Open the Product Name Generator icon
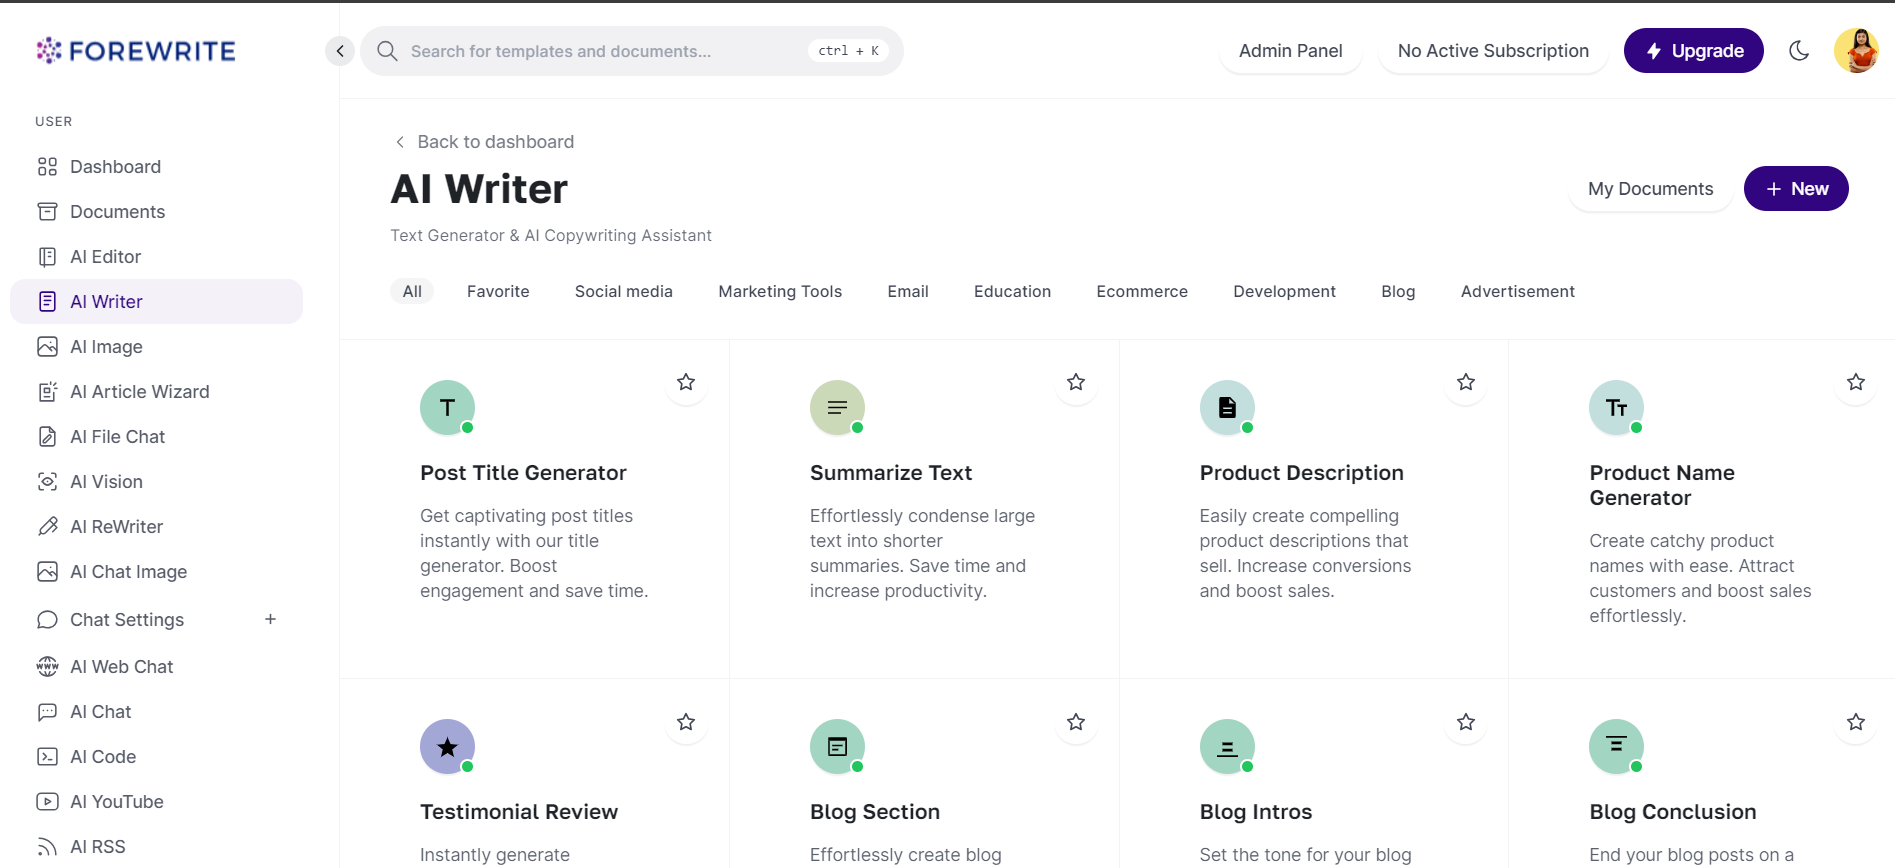The height and width of the screenshot is (868, 1895). click(x=1616, y=407)
